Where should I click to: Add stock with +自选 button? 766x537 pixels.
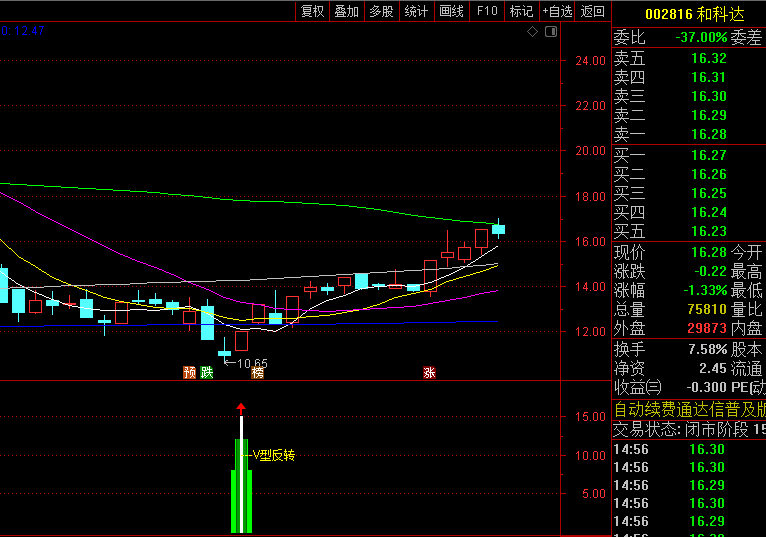tap(557, 11)
